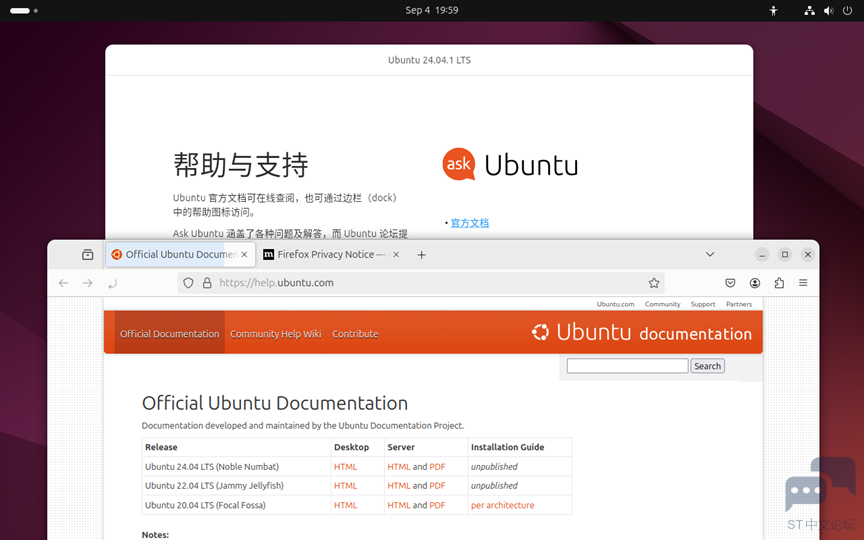The height and width of the screenshot is (540, 864).
Task: Open Server HTML for Ubuntu 24.04 LTS
Action: click(399, 467)
